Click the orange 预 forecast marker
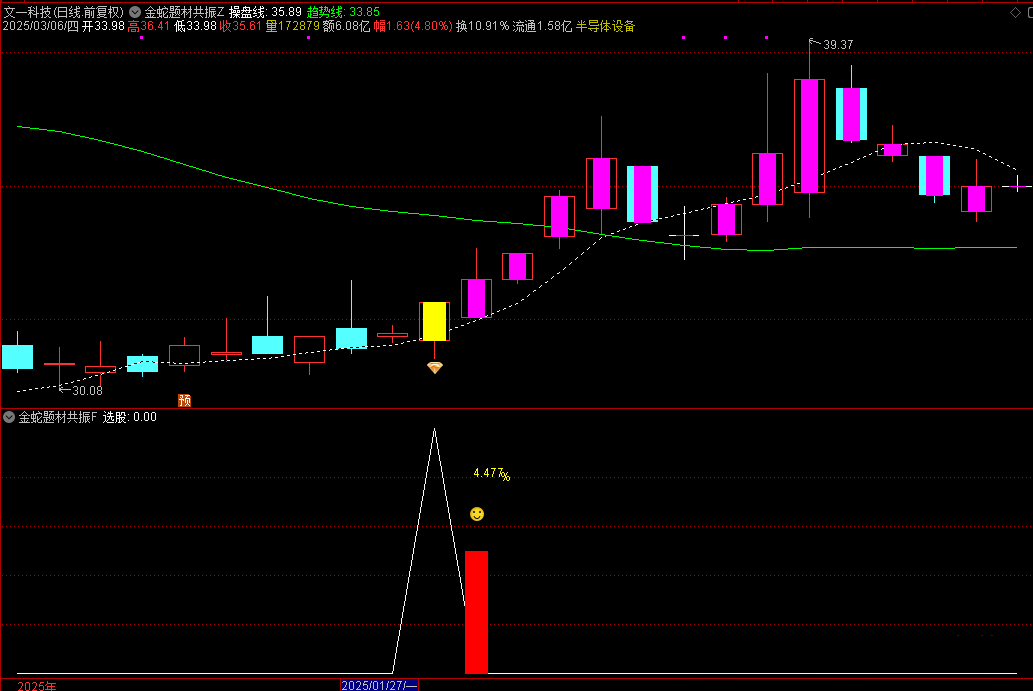1033x691 pixels. pos(184,401)
